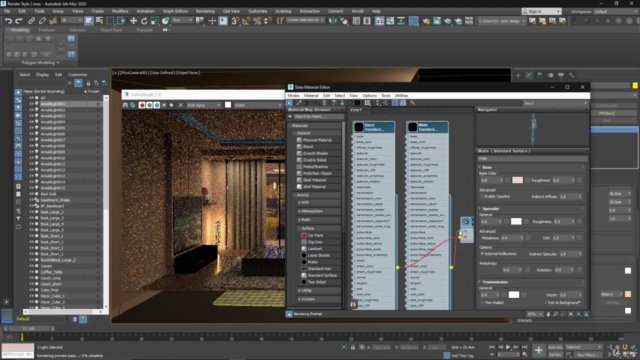640x360 pixels.
Task: Click Display Cameras filter in Scene Explorer sidebar
Action: (18, 115)
